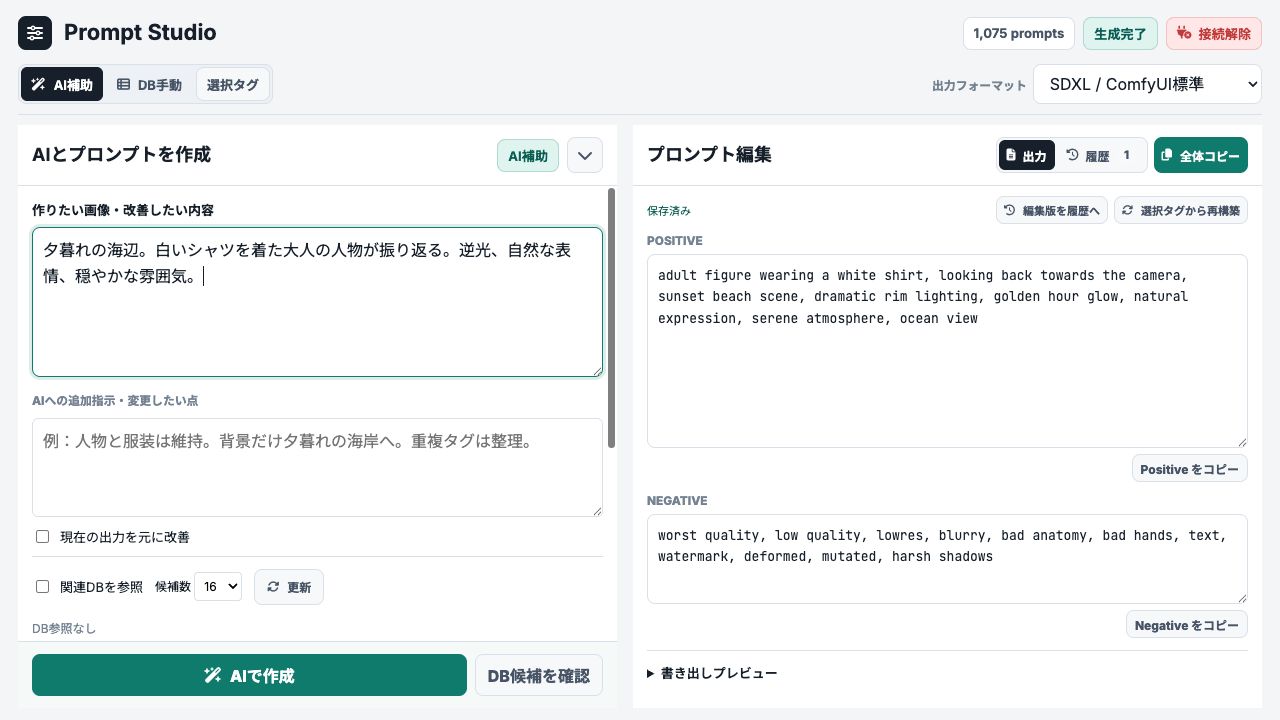The image size is (1280, 720).
Task: Collapse the AIとプロンプトを作成 panel chevron
Action: pos(585,156)
